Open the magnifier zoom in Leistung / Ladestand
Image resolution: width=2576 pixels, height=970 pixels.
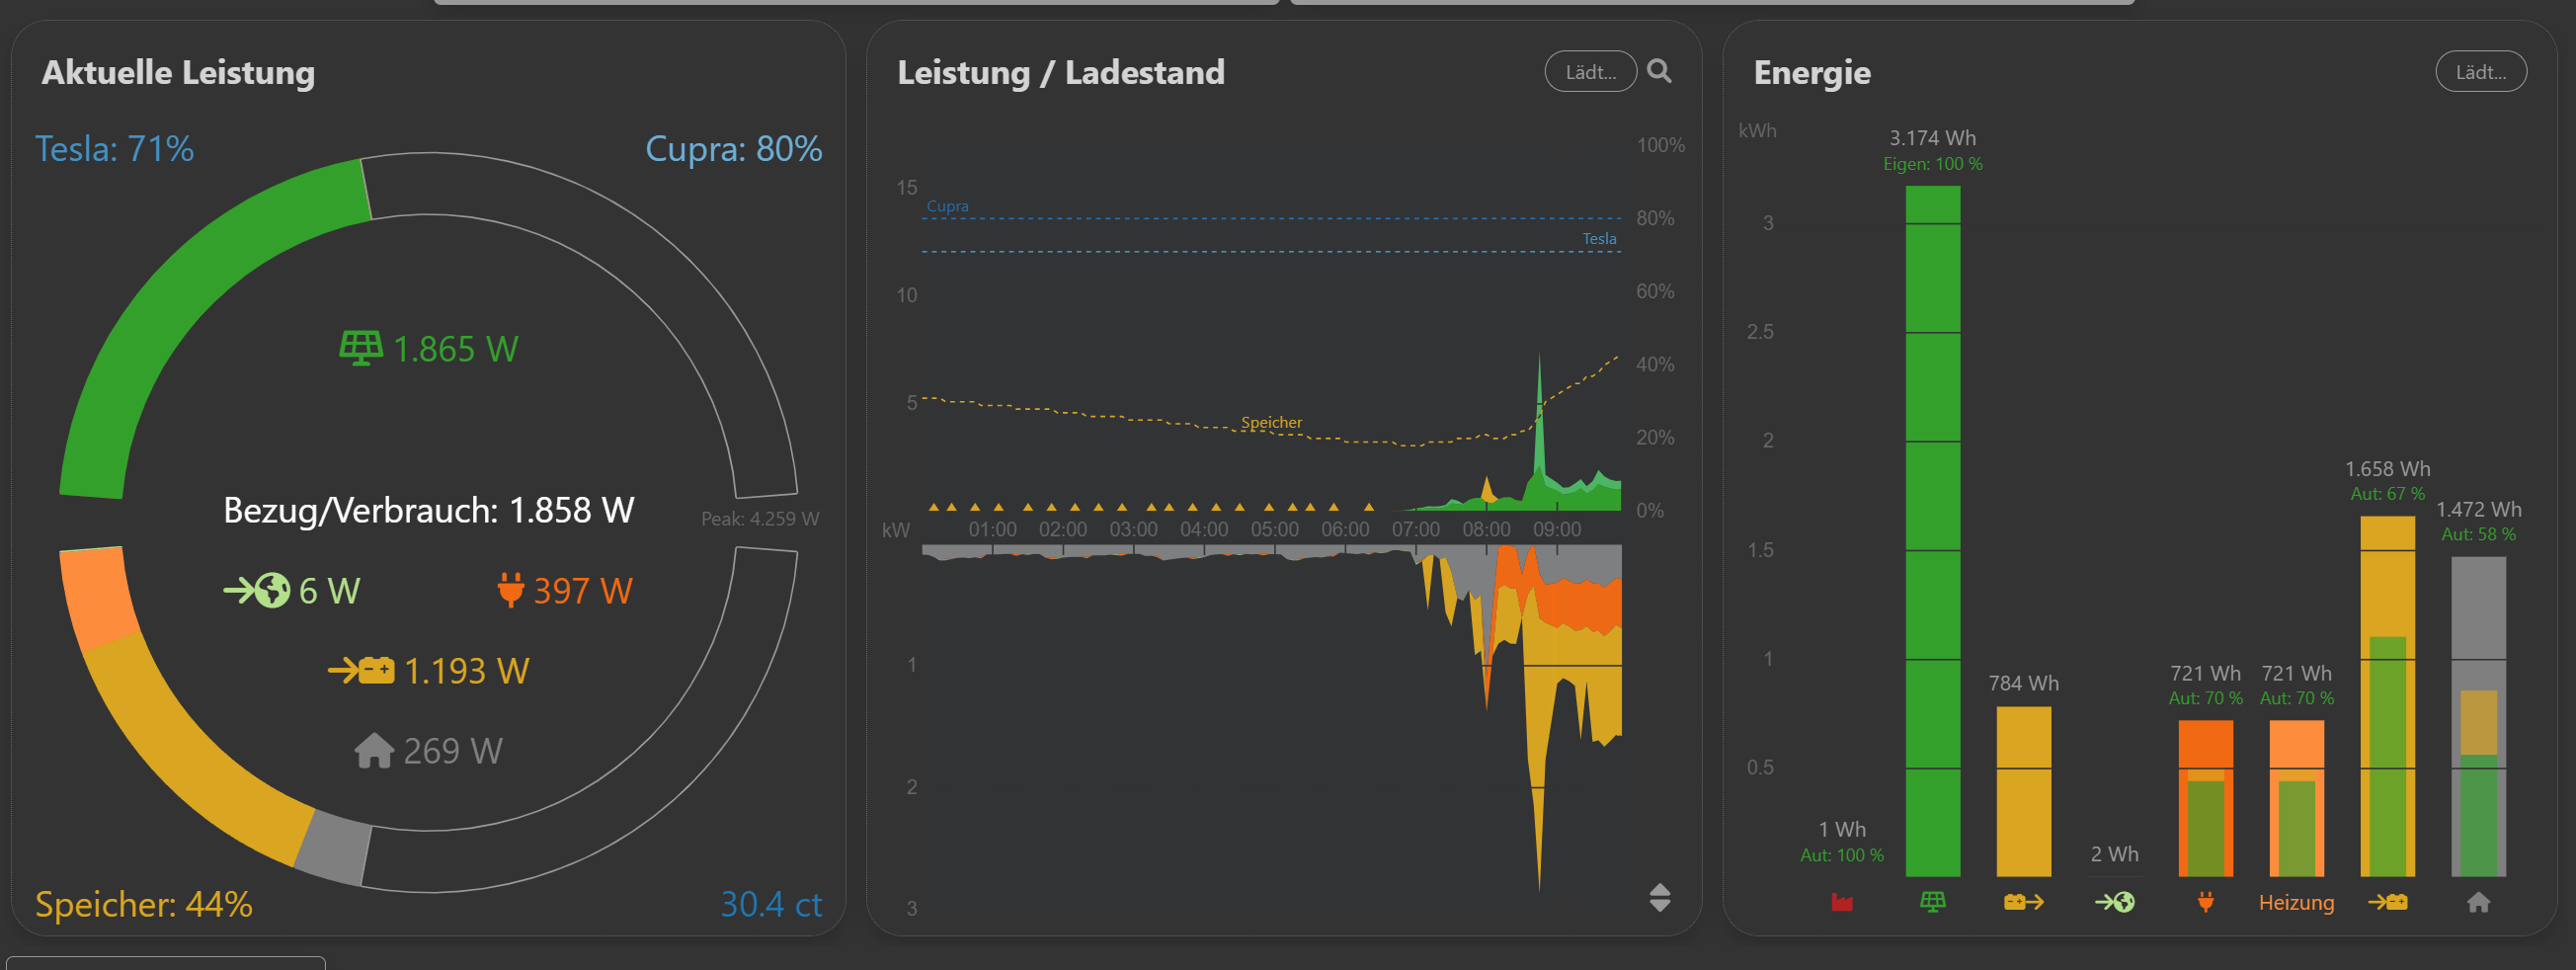(1659, 71)
